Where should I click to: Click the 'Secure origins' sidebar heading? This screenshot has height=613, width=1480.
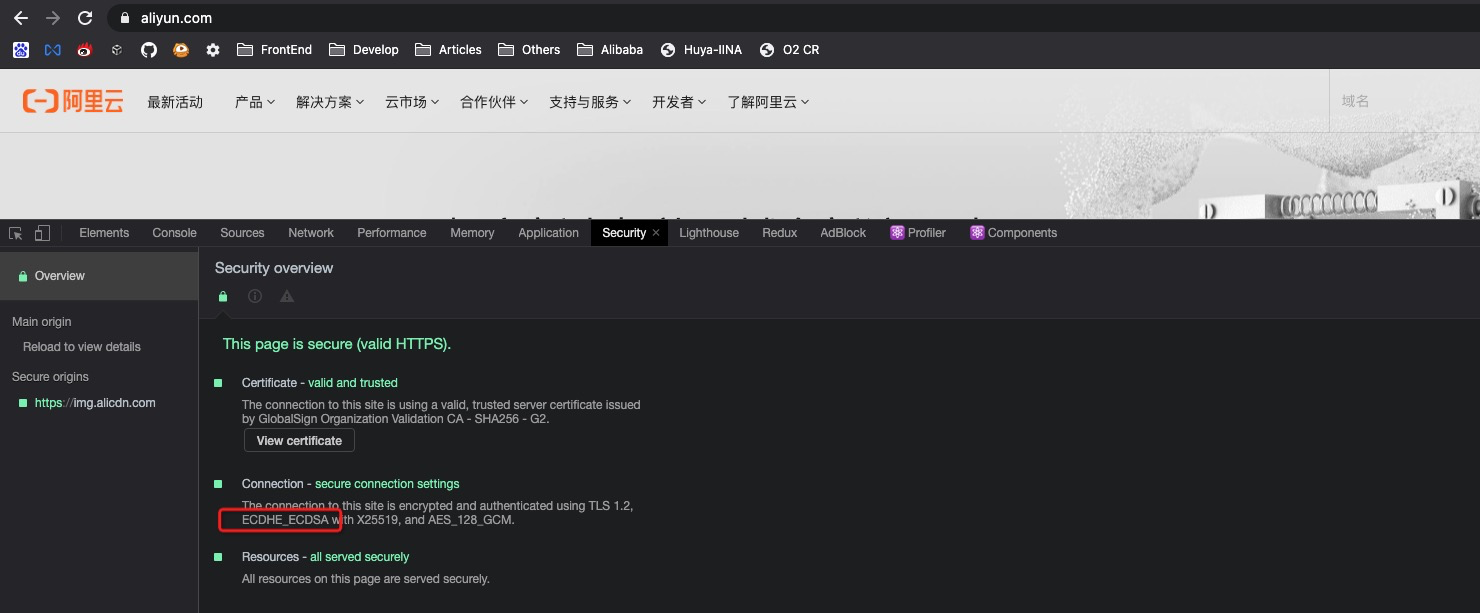[x=50, y=377]
